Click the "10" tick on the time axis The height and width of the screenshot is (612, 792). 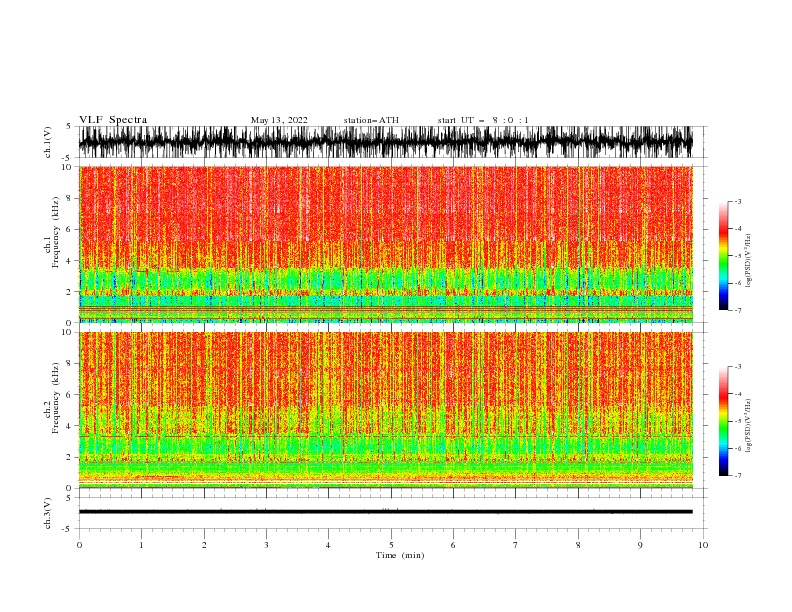(703, 545)
